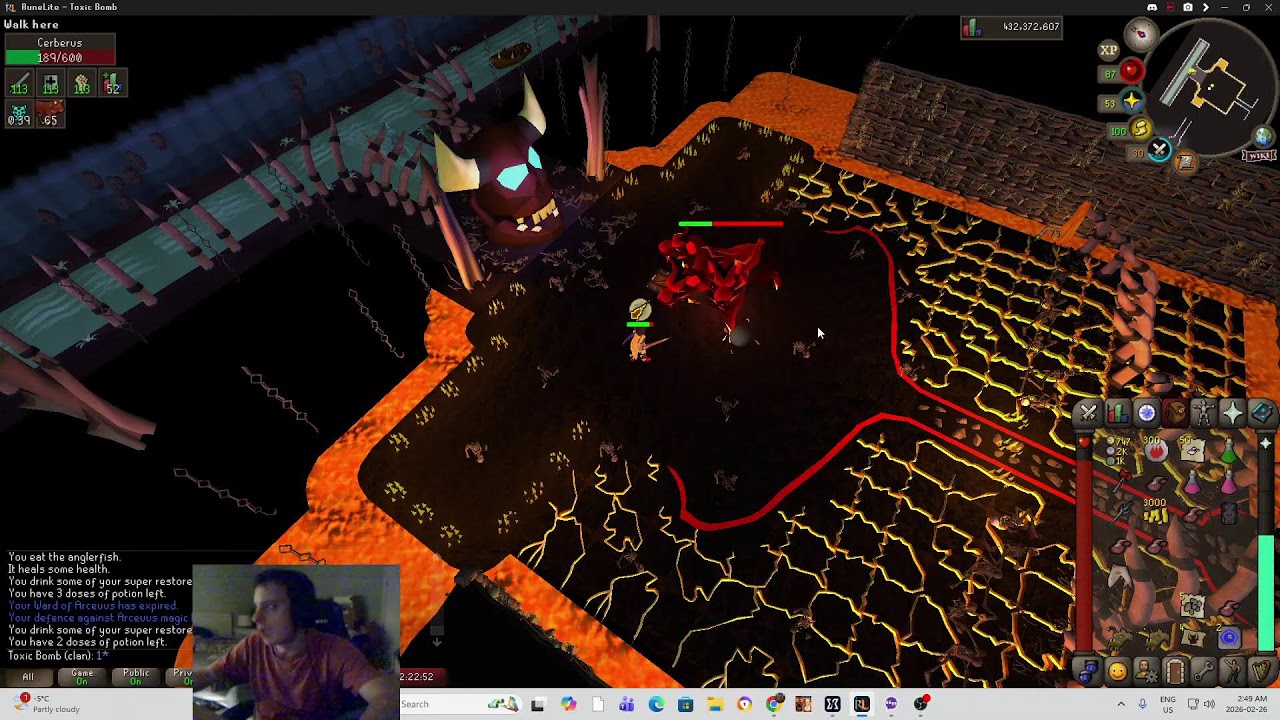This screenshot has height=720, width=1280.
Task: Toggle the Public chat filter
Action: click(136, 677)
